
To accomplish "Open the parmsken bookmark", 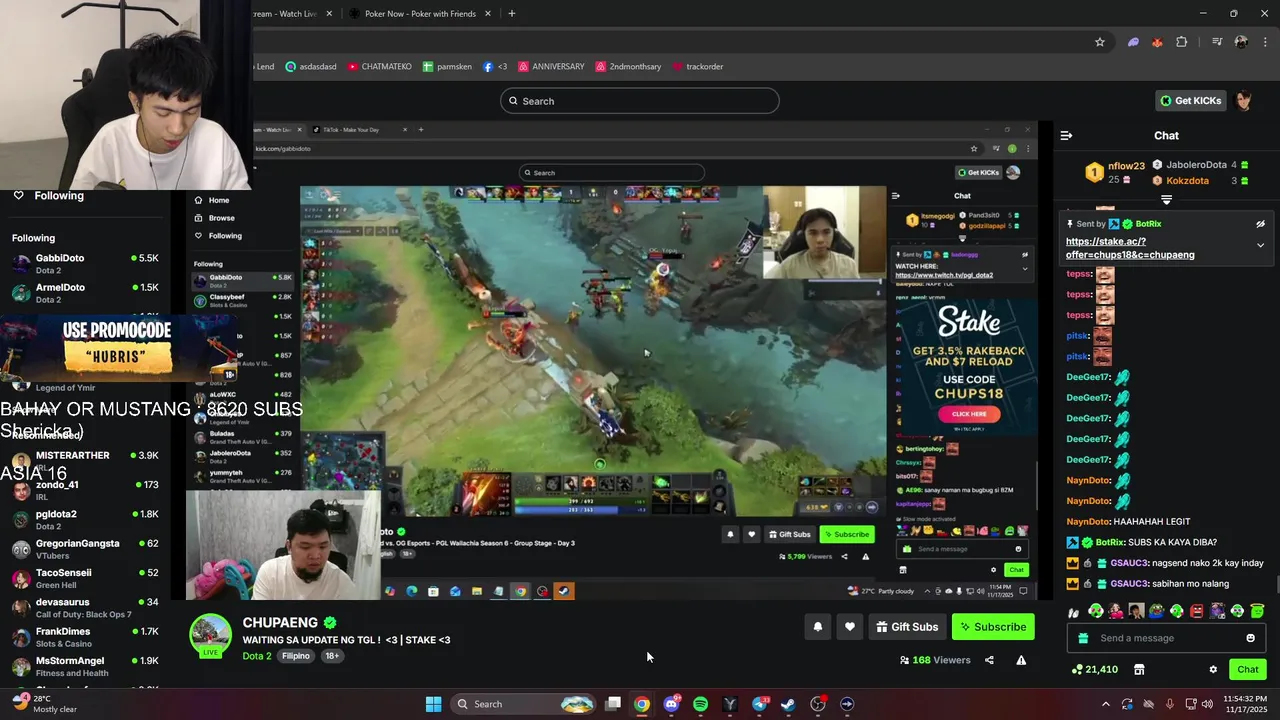I will (x=447, y=67).
